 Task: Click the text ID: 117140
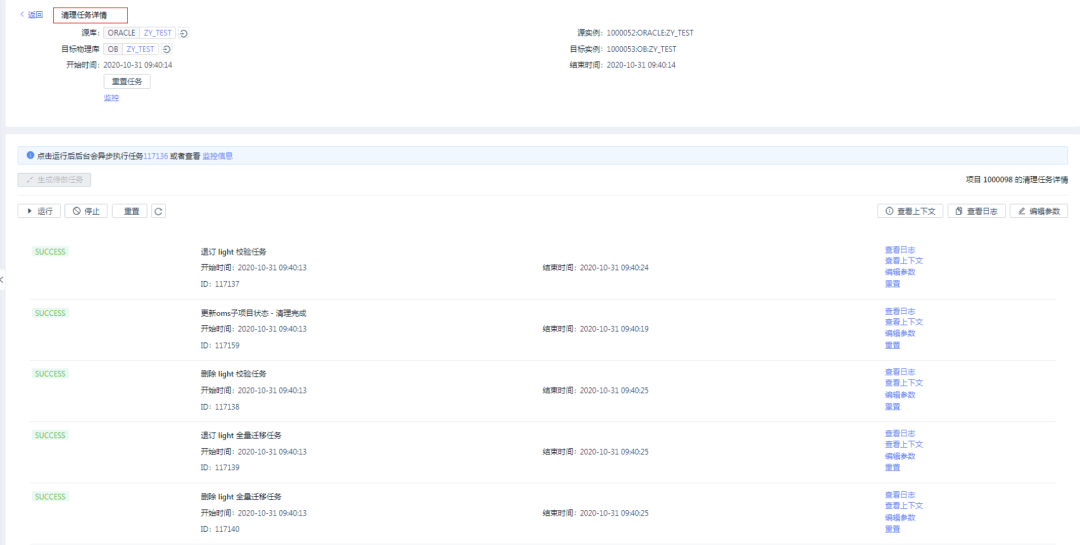[x=220, y=529]
